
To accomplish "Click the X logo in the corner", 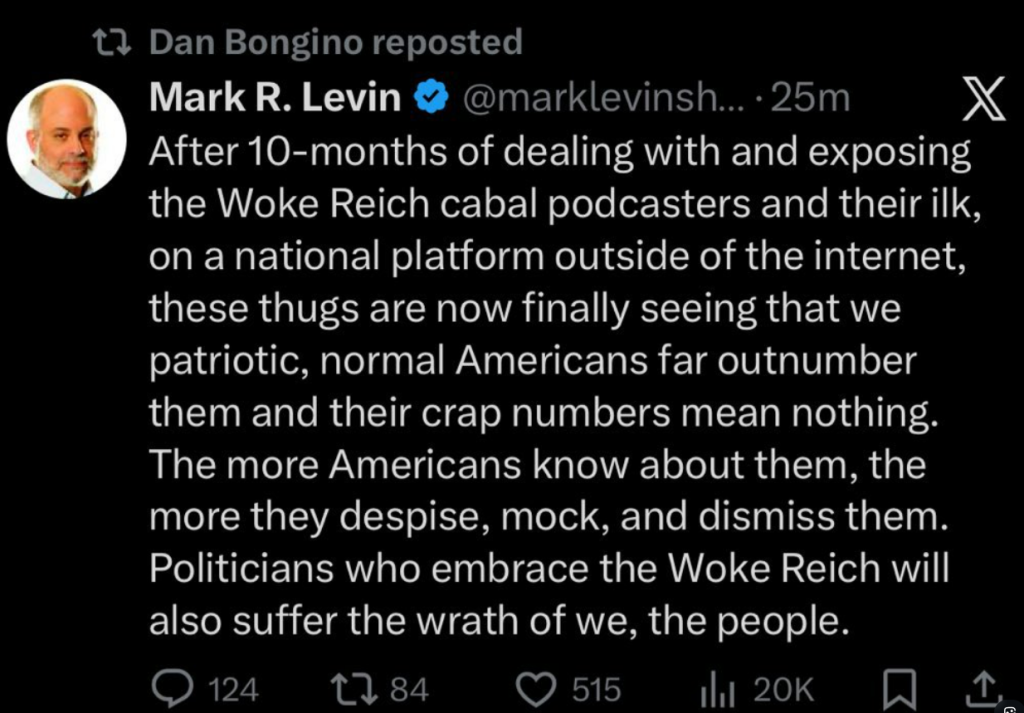I will (x=982, y=100).
